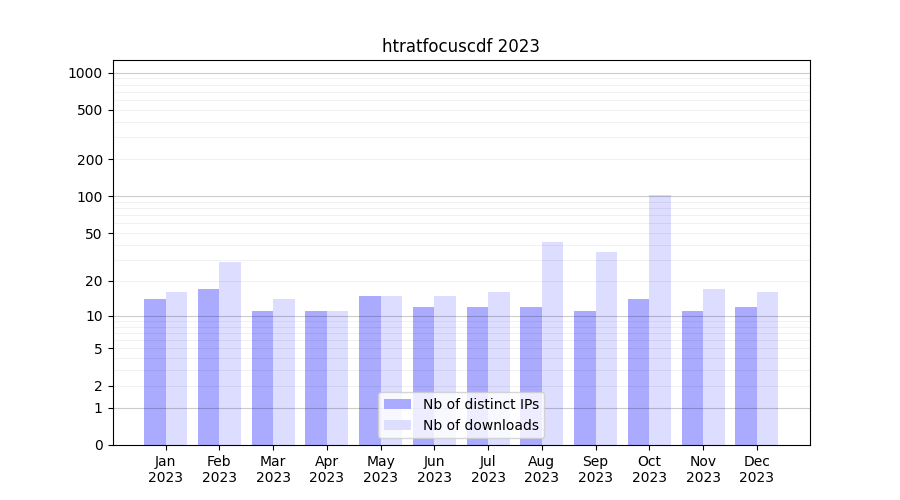Select the 'Jan 2023' x-axis label

coord(166,469)
